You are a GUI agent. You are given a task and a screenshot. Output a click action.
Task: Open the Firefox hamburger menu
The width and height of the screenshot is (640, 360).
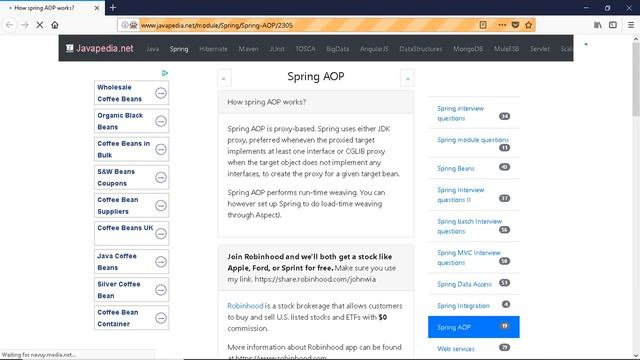click(x=631, y=25)
